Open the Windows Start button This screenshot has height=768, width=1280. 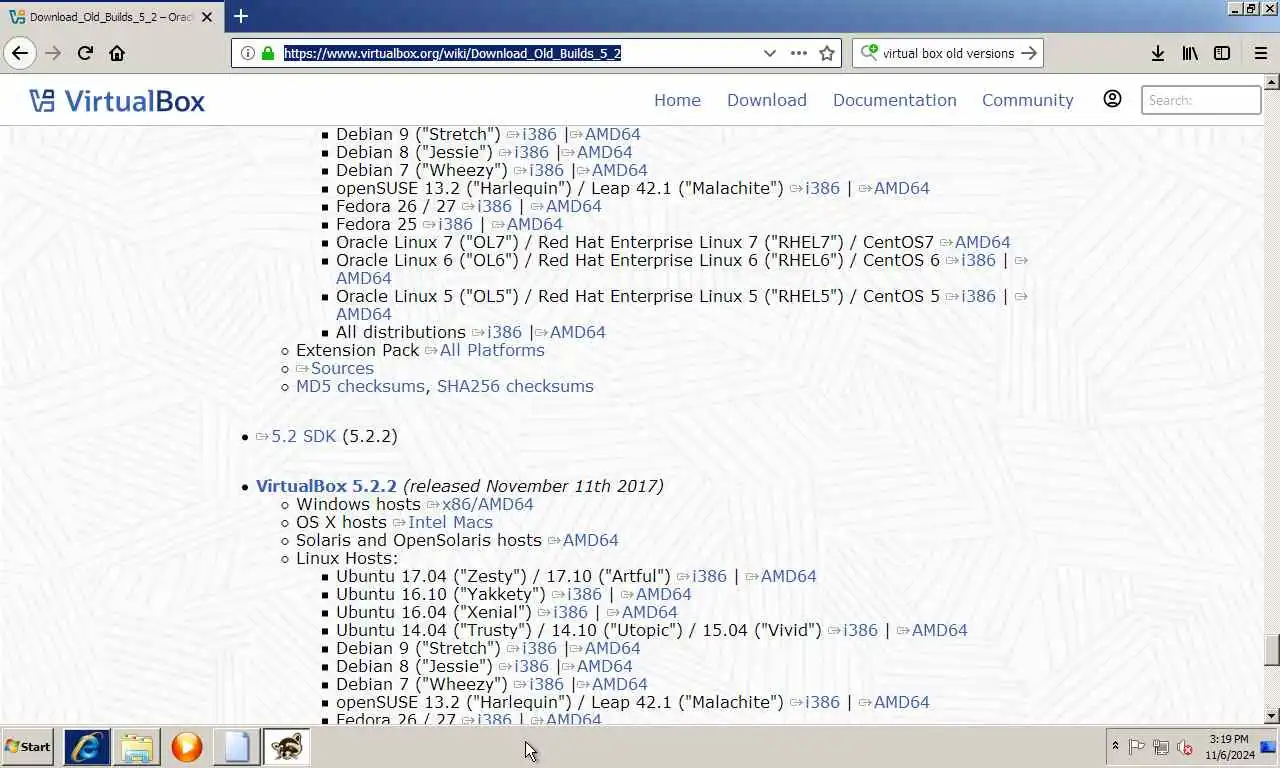28,746
